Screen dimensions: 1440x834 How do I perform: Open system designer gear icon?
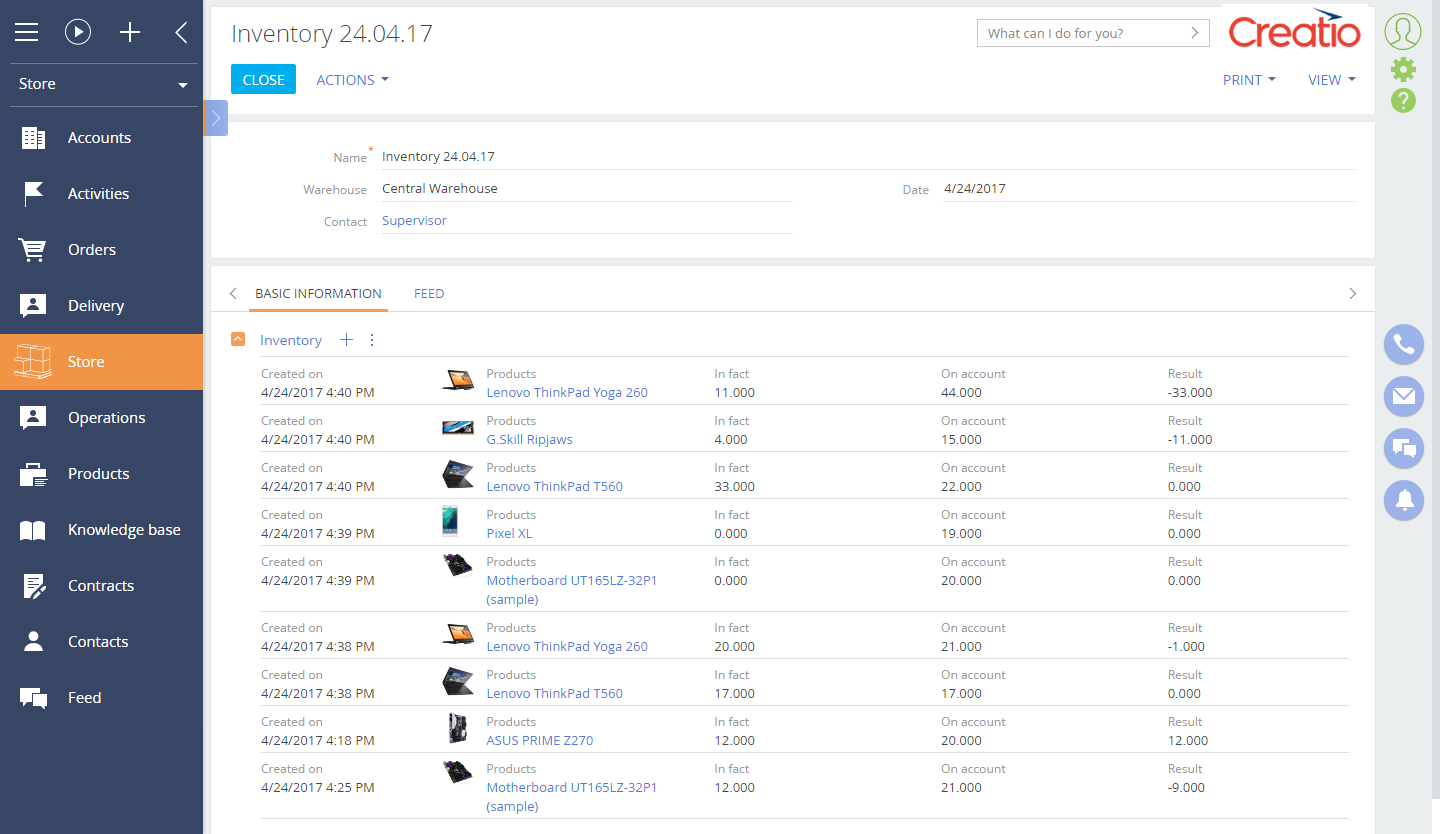(1403, 69)
